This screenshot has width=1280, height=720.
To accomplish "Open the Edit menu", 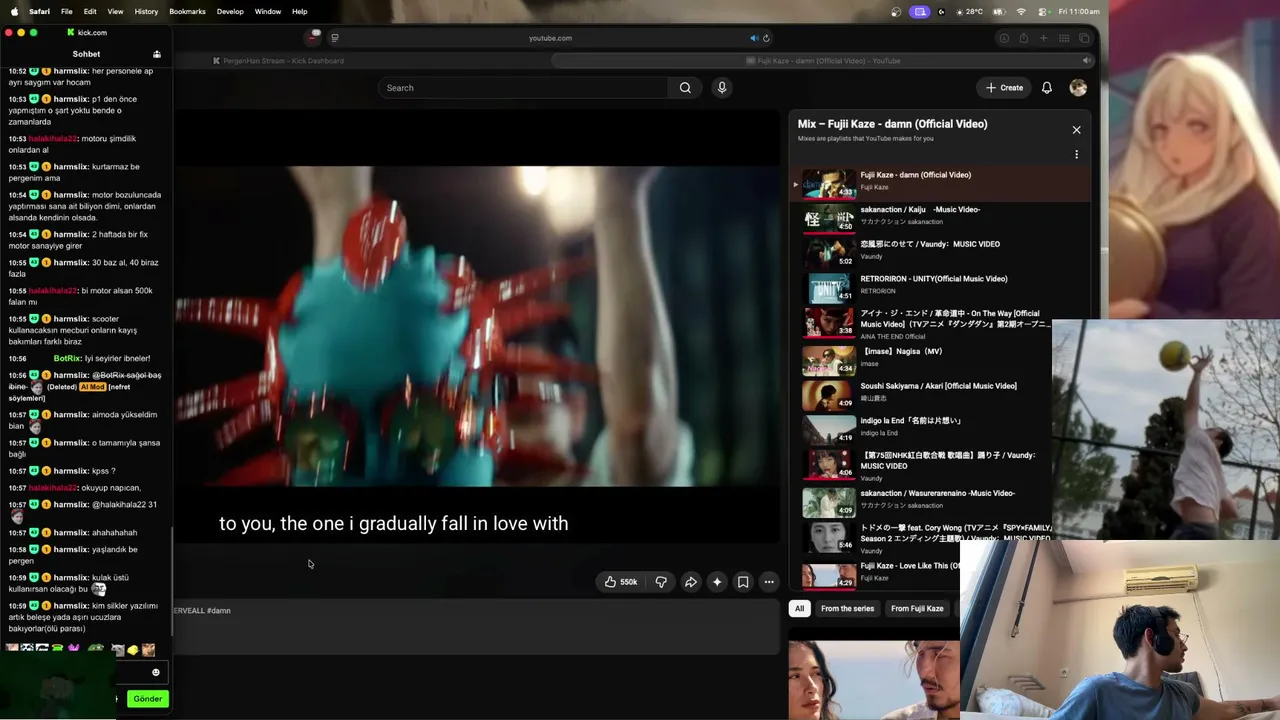I will 90,11.
